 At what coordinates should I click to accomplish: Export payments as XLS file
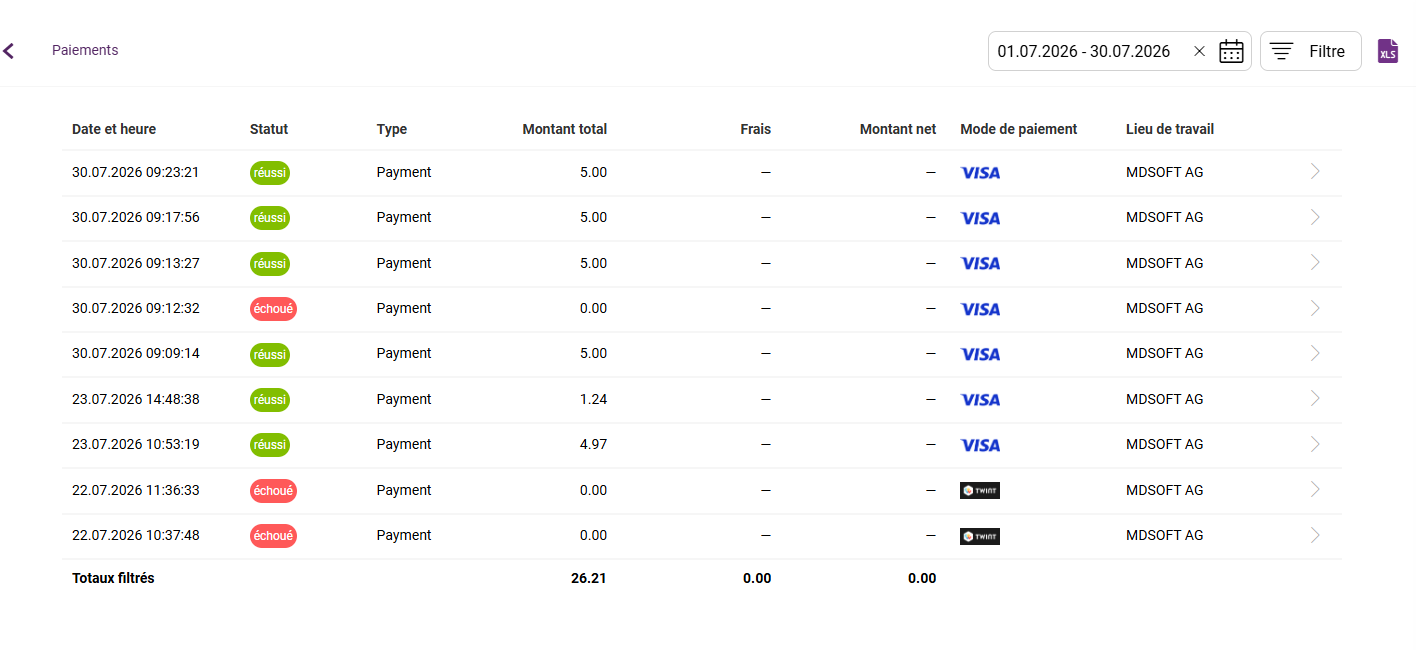coord(1388,51)
